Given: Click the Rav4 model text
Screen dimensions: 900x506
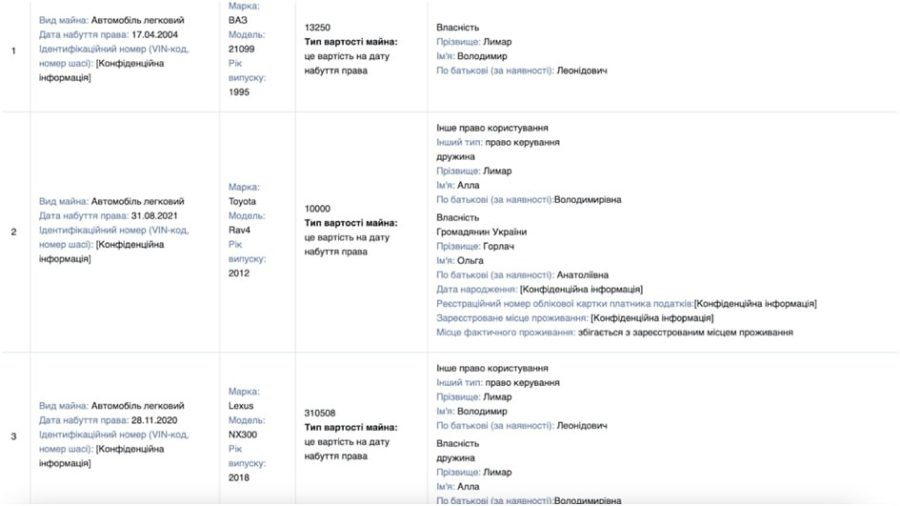Looking at the screenshot, I should point(240,230).
